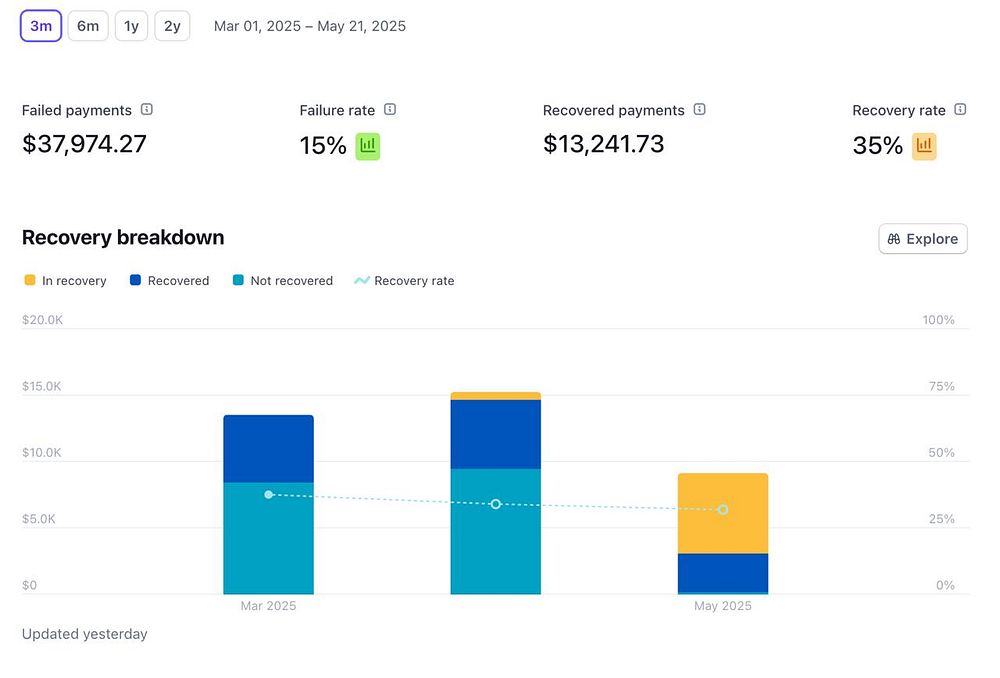Viewport: 1000px width, 678px height.
Task: Click the dark blue Recovered segment of March bar
Action: (x=268, y=449)
